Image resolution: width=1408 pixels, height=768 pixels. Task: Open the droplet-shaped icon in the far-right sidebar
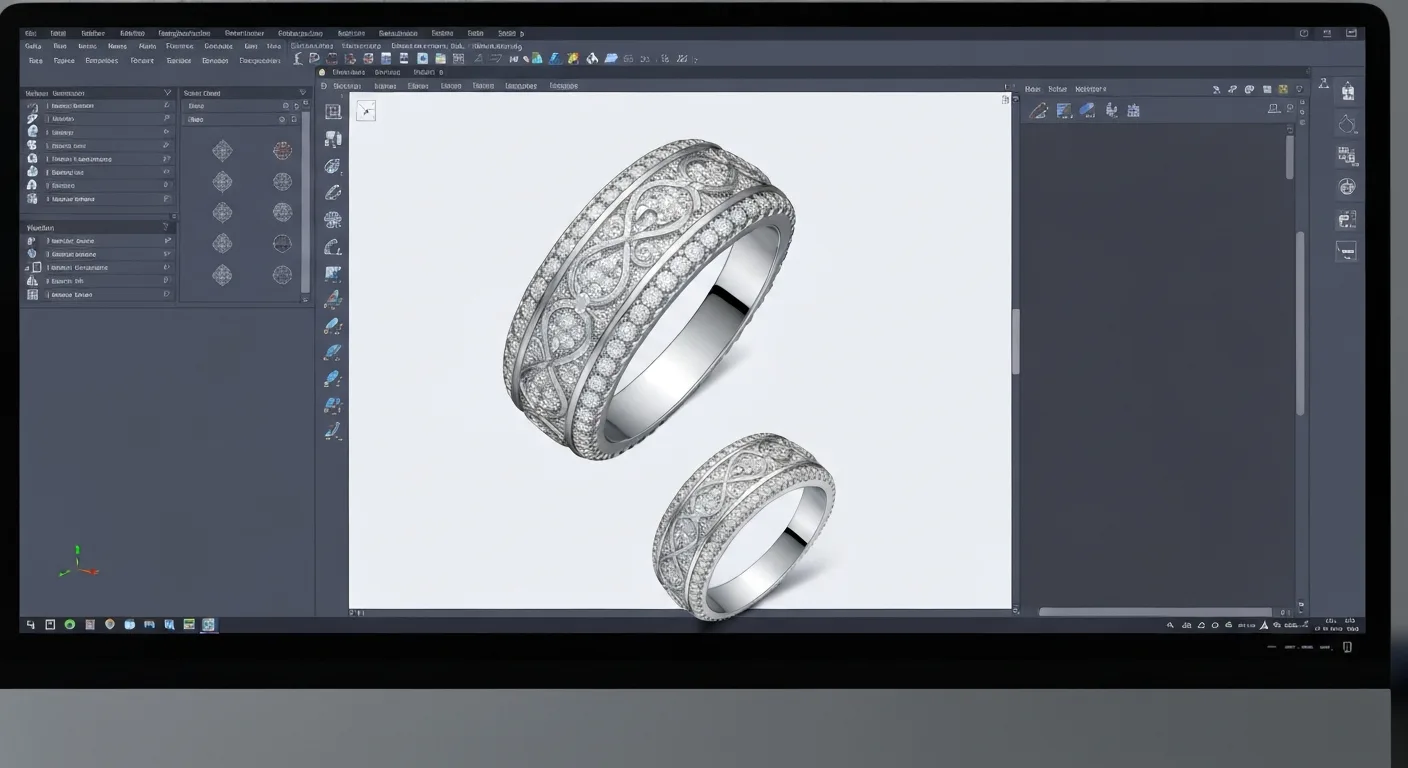tap(1347, 124)
